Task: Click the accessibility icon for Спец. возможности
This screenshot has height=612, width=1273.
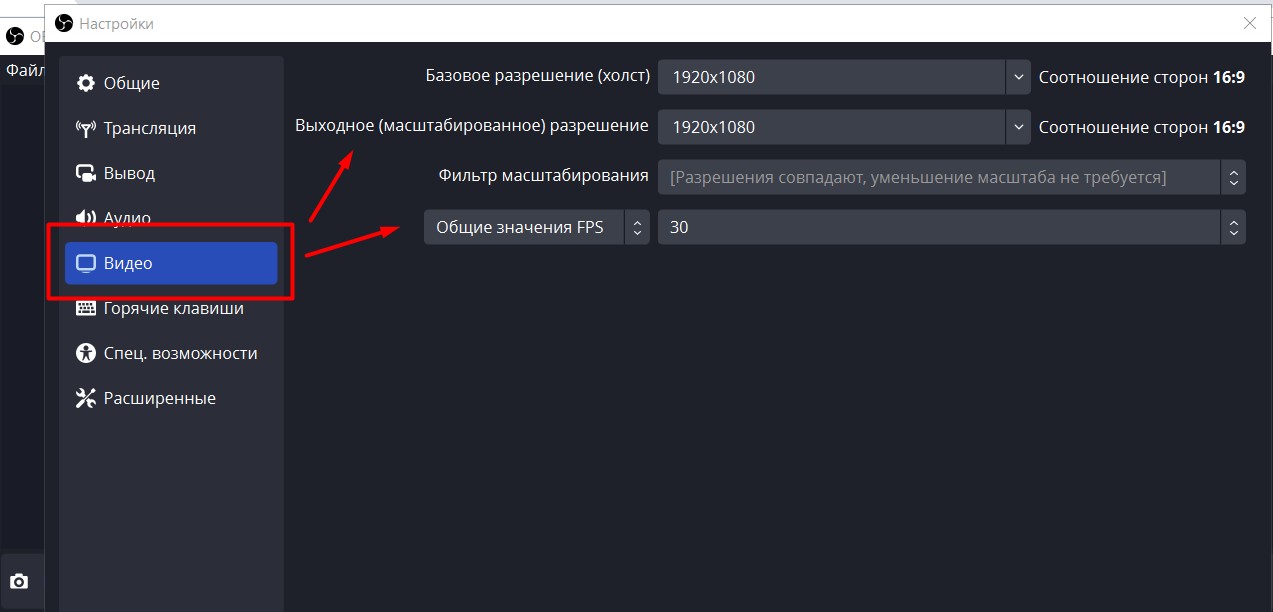Action: 86,353
